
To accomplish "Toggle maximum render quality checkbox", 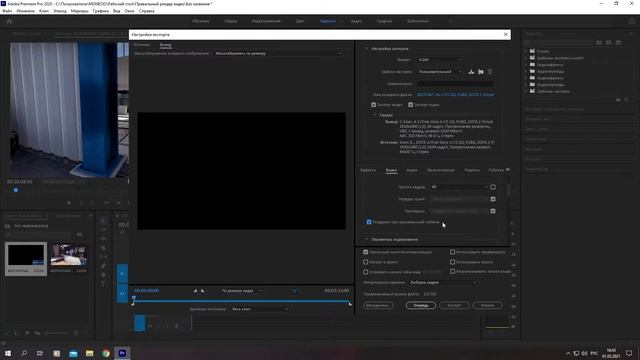I will [x=366, y=252].
